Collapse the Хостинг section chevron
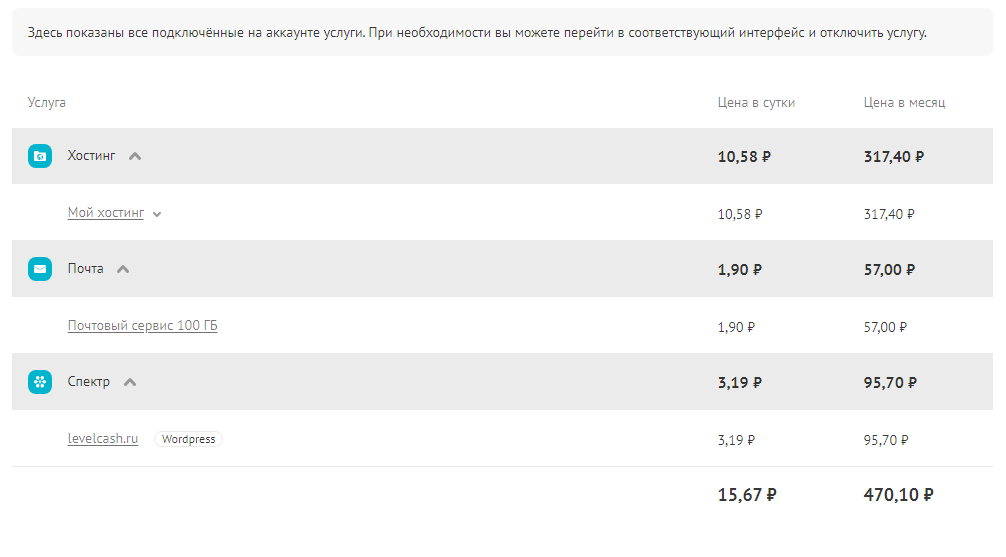Viewport: 1006px width, 557px height. [x=135, y=156]
